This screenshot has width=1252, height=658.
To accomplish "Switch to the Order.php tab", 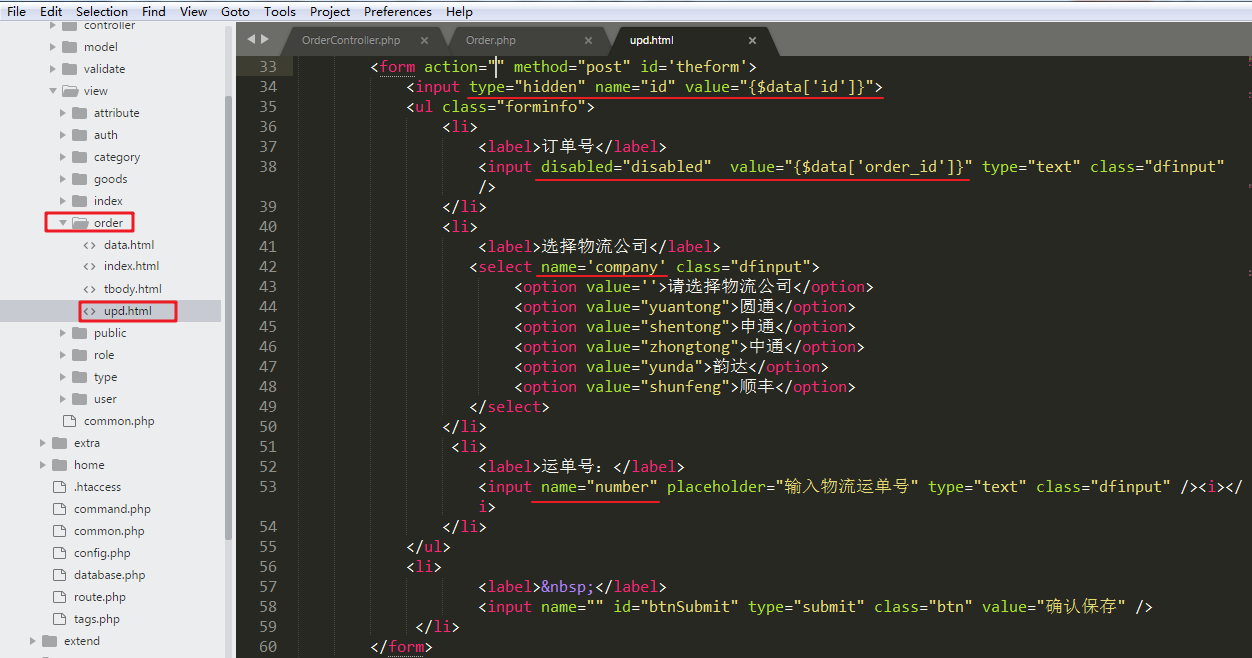I will point(491,41).
